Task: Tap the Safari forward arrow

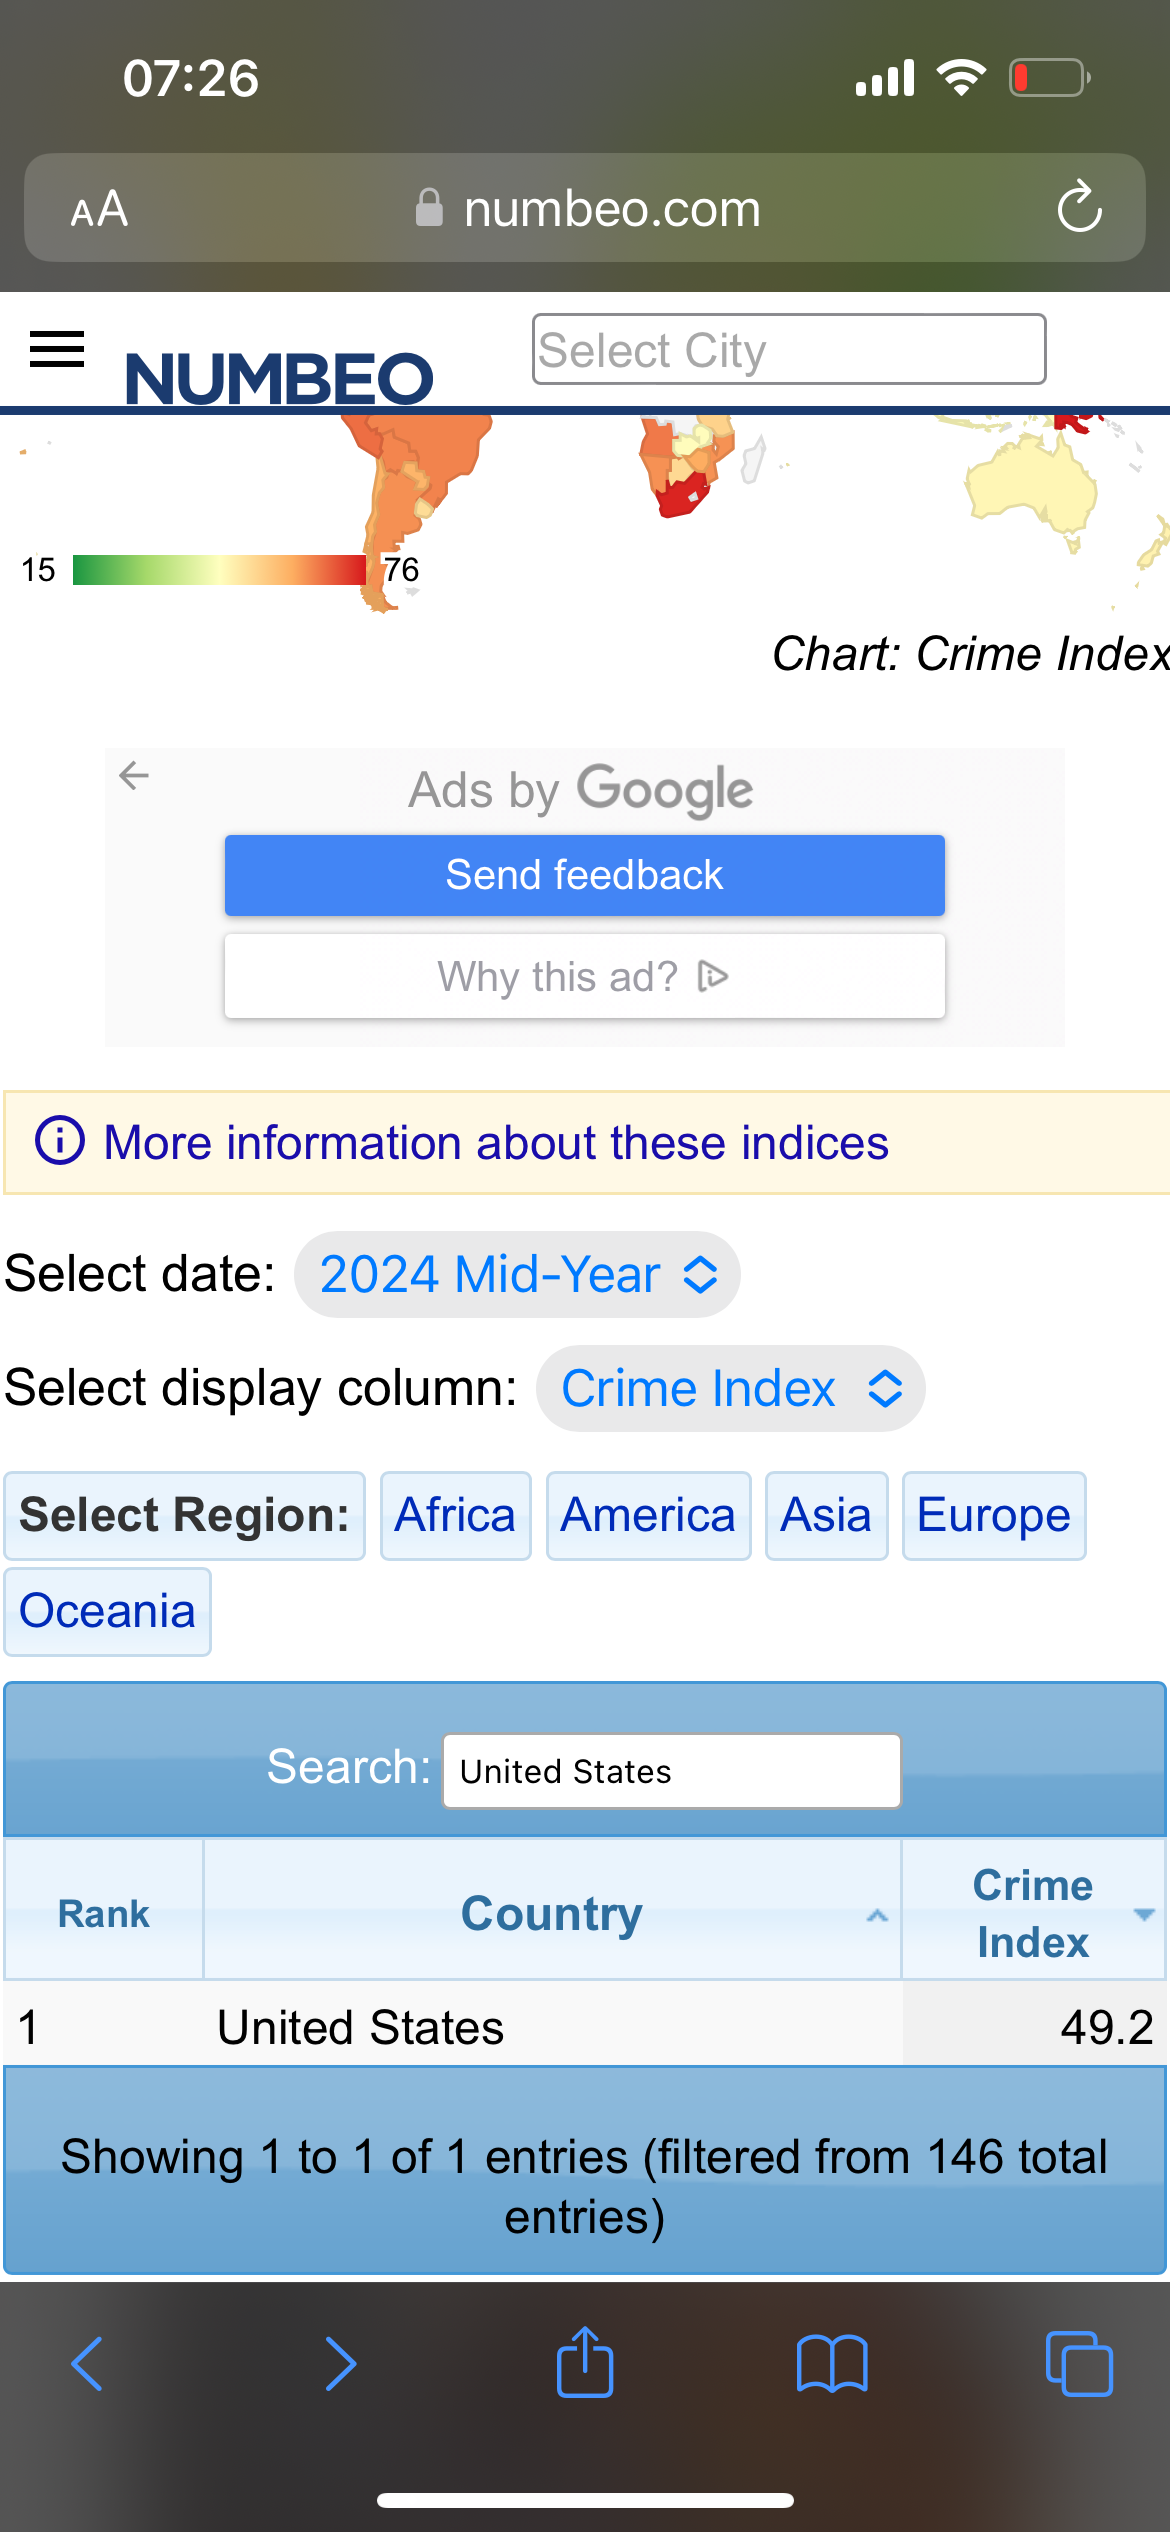Action: [340, 2364]
